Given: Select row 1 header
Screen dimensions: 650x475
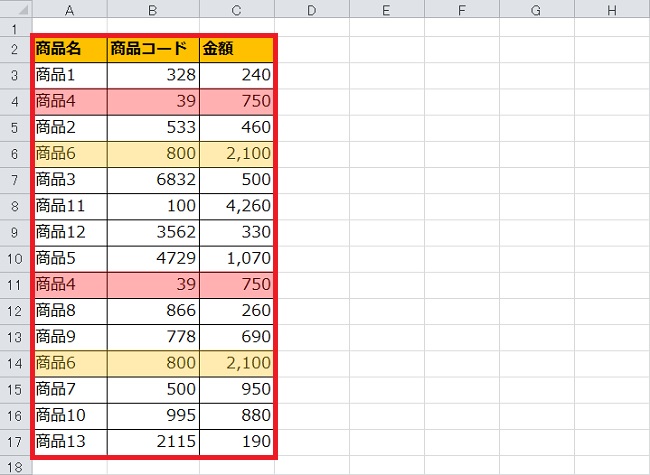Looking at the screenshot, I should pos(17,28).
